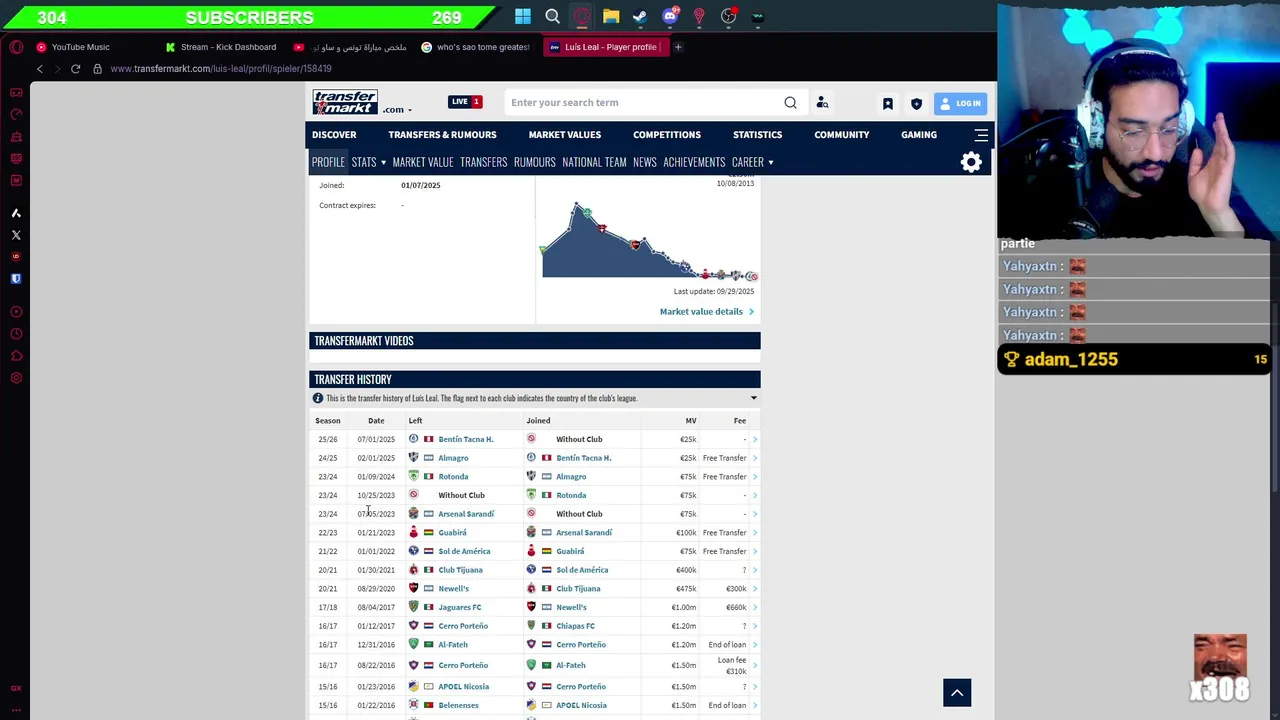Image resolution: width=1280 pixels, height=720 pixels.
Task: Open the Market Values menu
Action: click(x=565, y=134)
